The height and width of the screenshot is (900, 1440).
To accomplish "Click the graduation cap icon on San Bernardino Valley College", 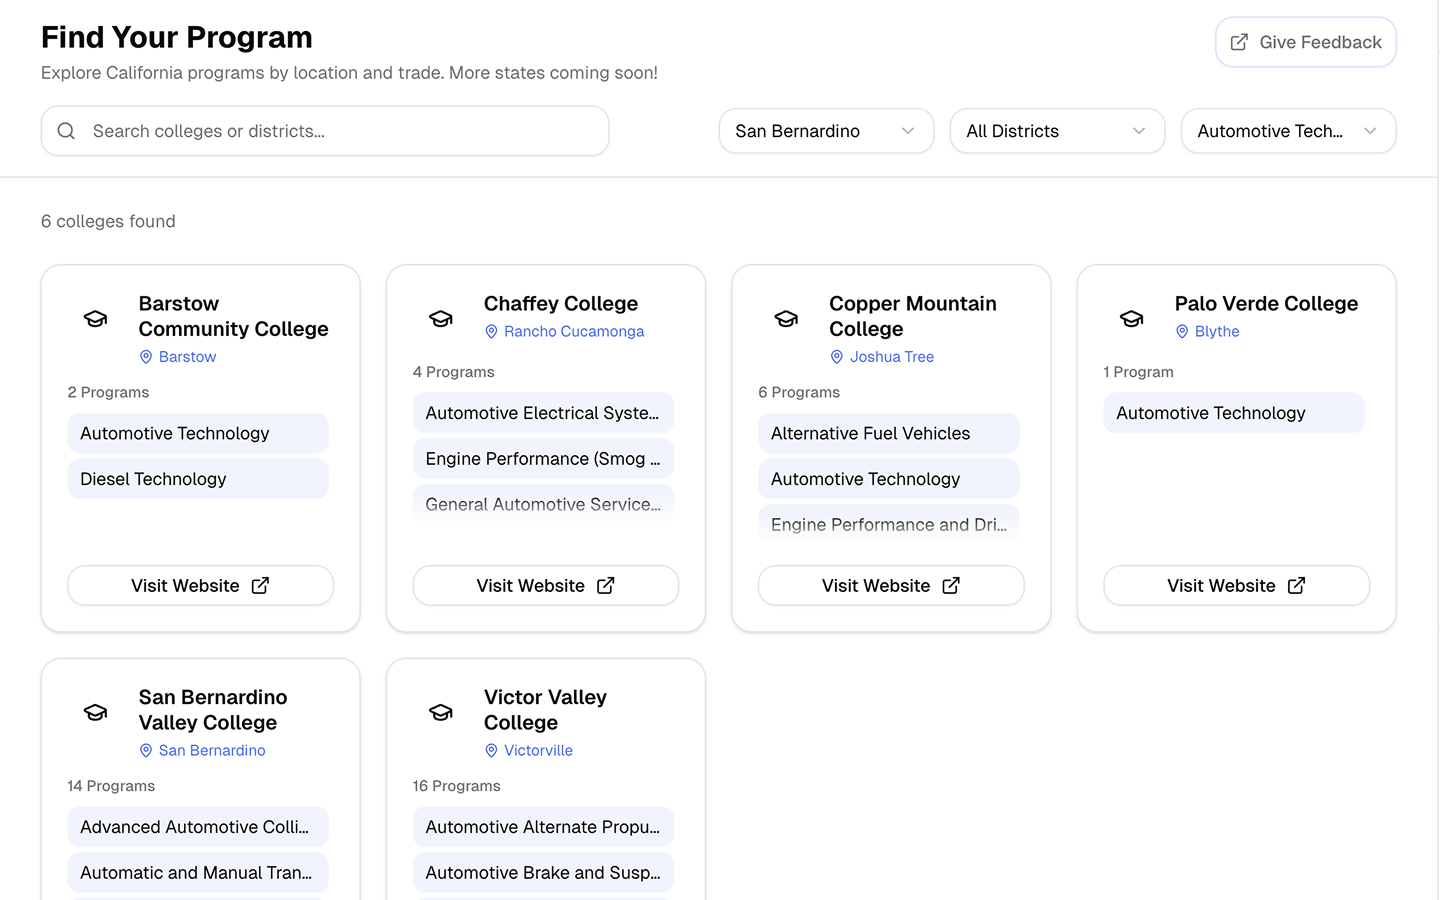I will point(95,711).
